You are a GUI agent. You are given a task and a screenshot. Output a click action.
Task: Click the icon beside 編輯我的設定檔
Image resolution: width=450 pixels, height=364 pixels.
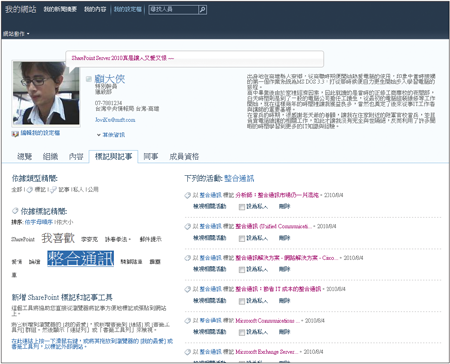click(15, 134)
